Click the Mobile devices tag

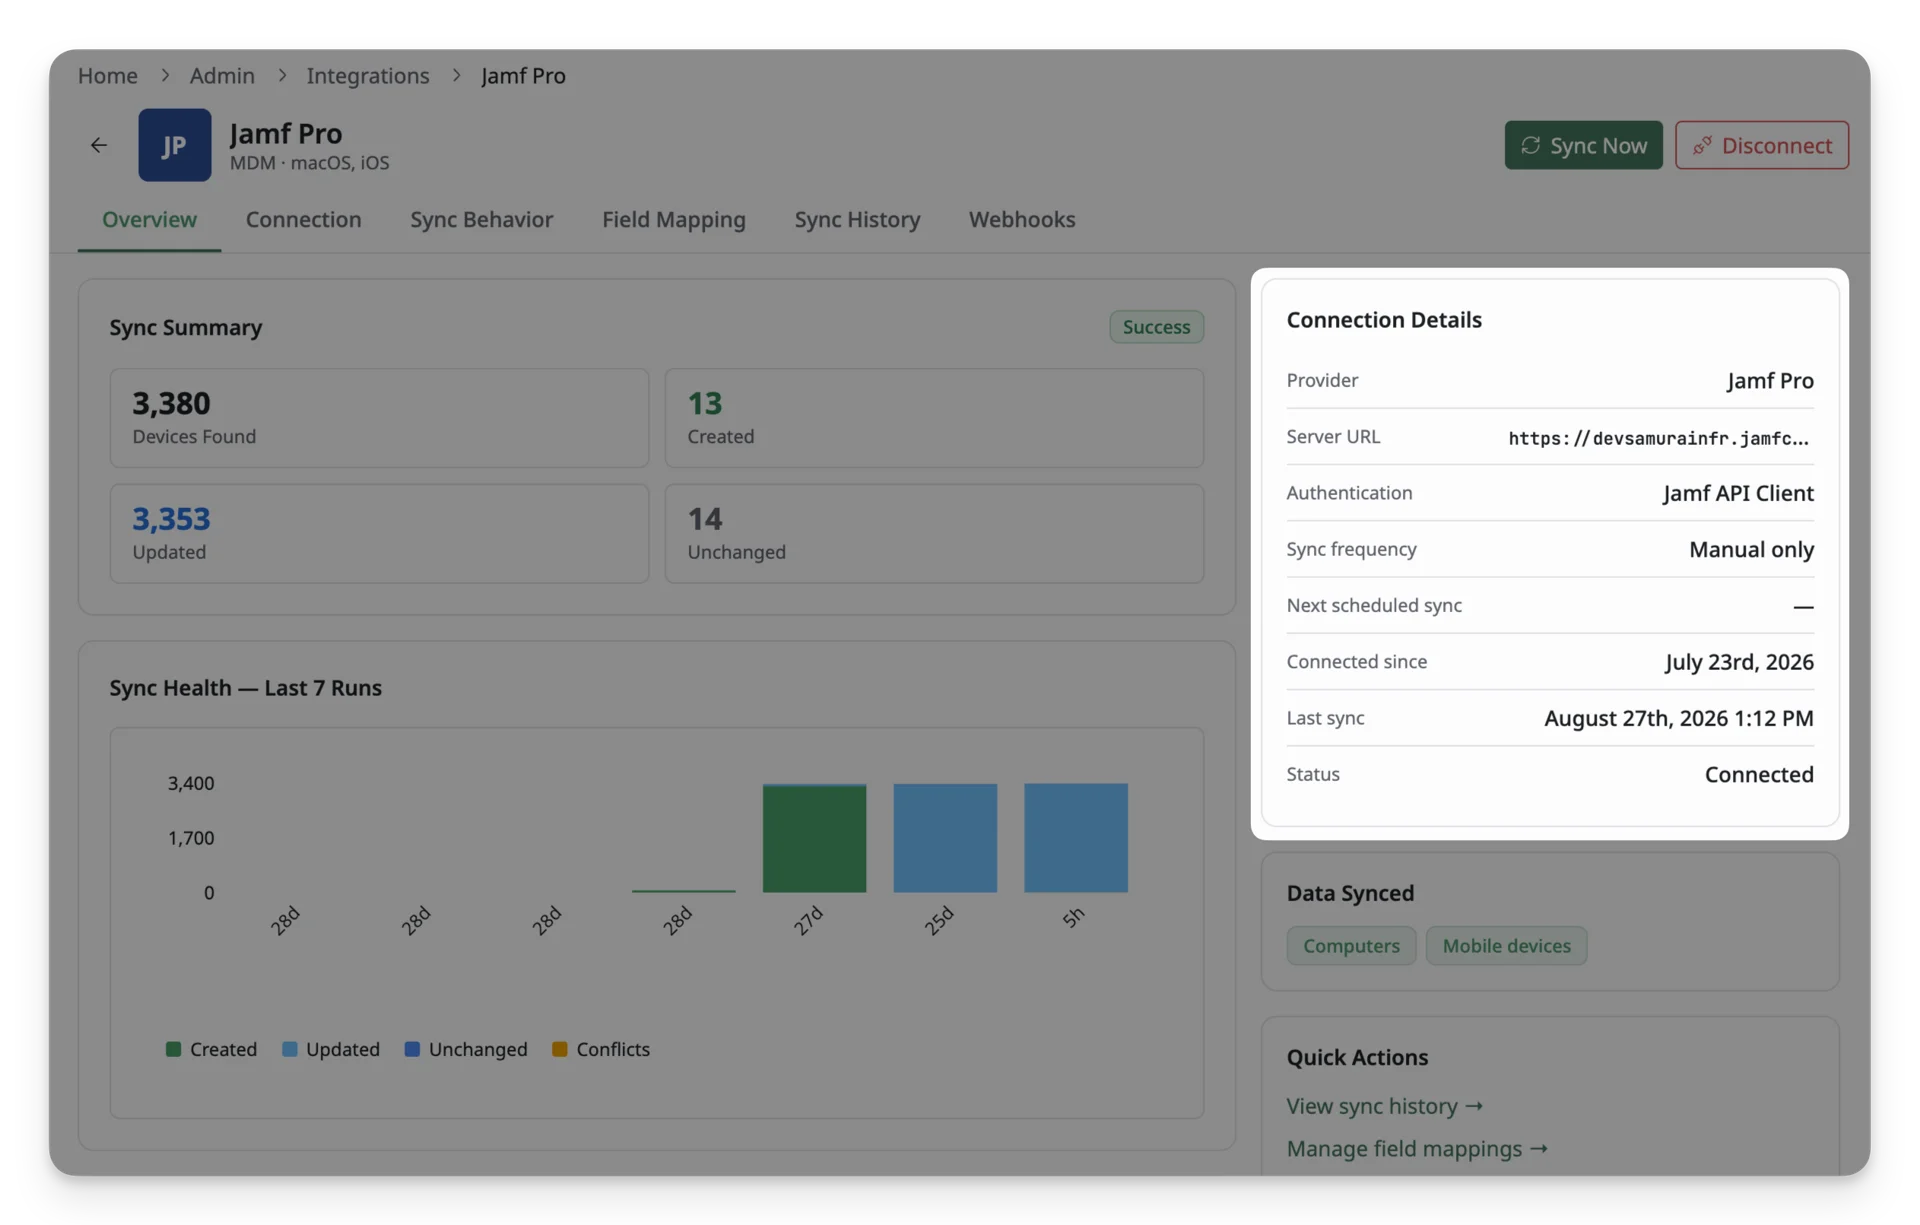click(1506, 946)
